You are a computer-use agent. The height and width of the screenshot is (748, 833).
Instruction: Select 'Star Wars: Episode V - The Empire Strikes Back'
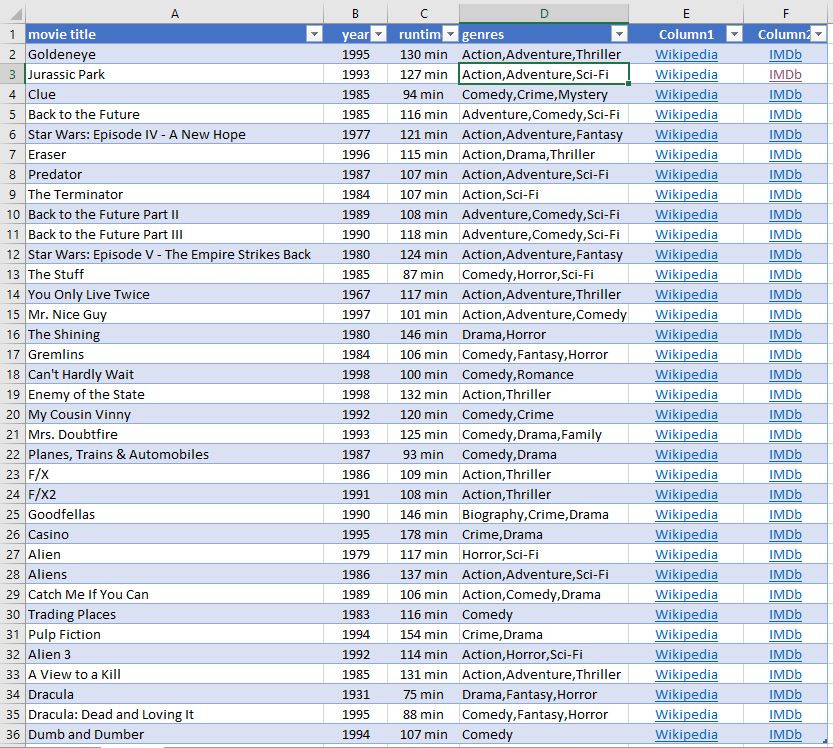[x=174, y=254]
